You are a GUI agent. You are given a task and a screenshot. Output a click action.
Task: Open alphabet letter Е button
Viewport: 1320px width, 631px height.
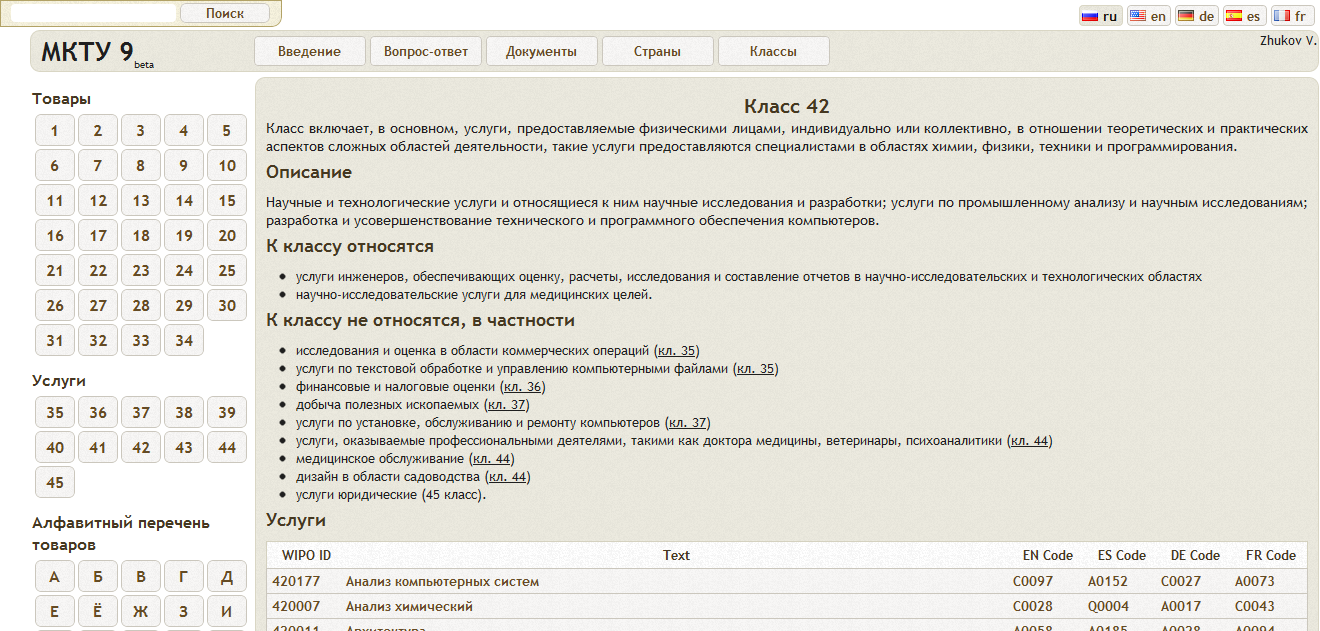coord(55,611)
